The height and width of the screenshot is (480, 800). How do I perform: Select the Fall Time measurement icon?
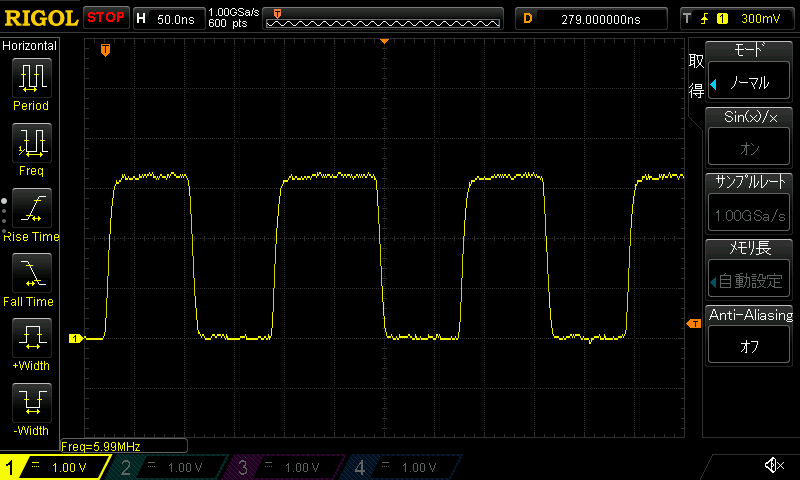(x=32, y=273)
